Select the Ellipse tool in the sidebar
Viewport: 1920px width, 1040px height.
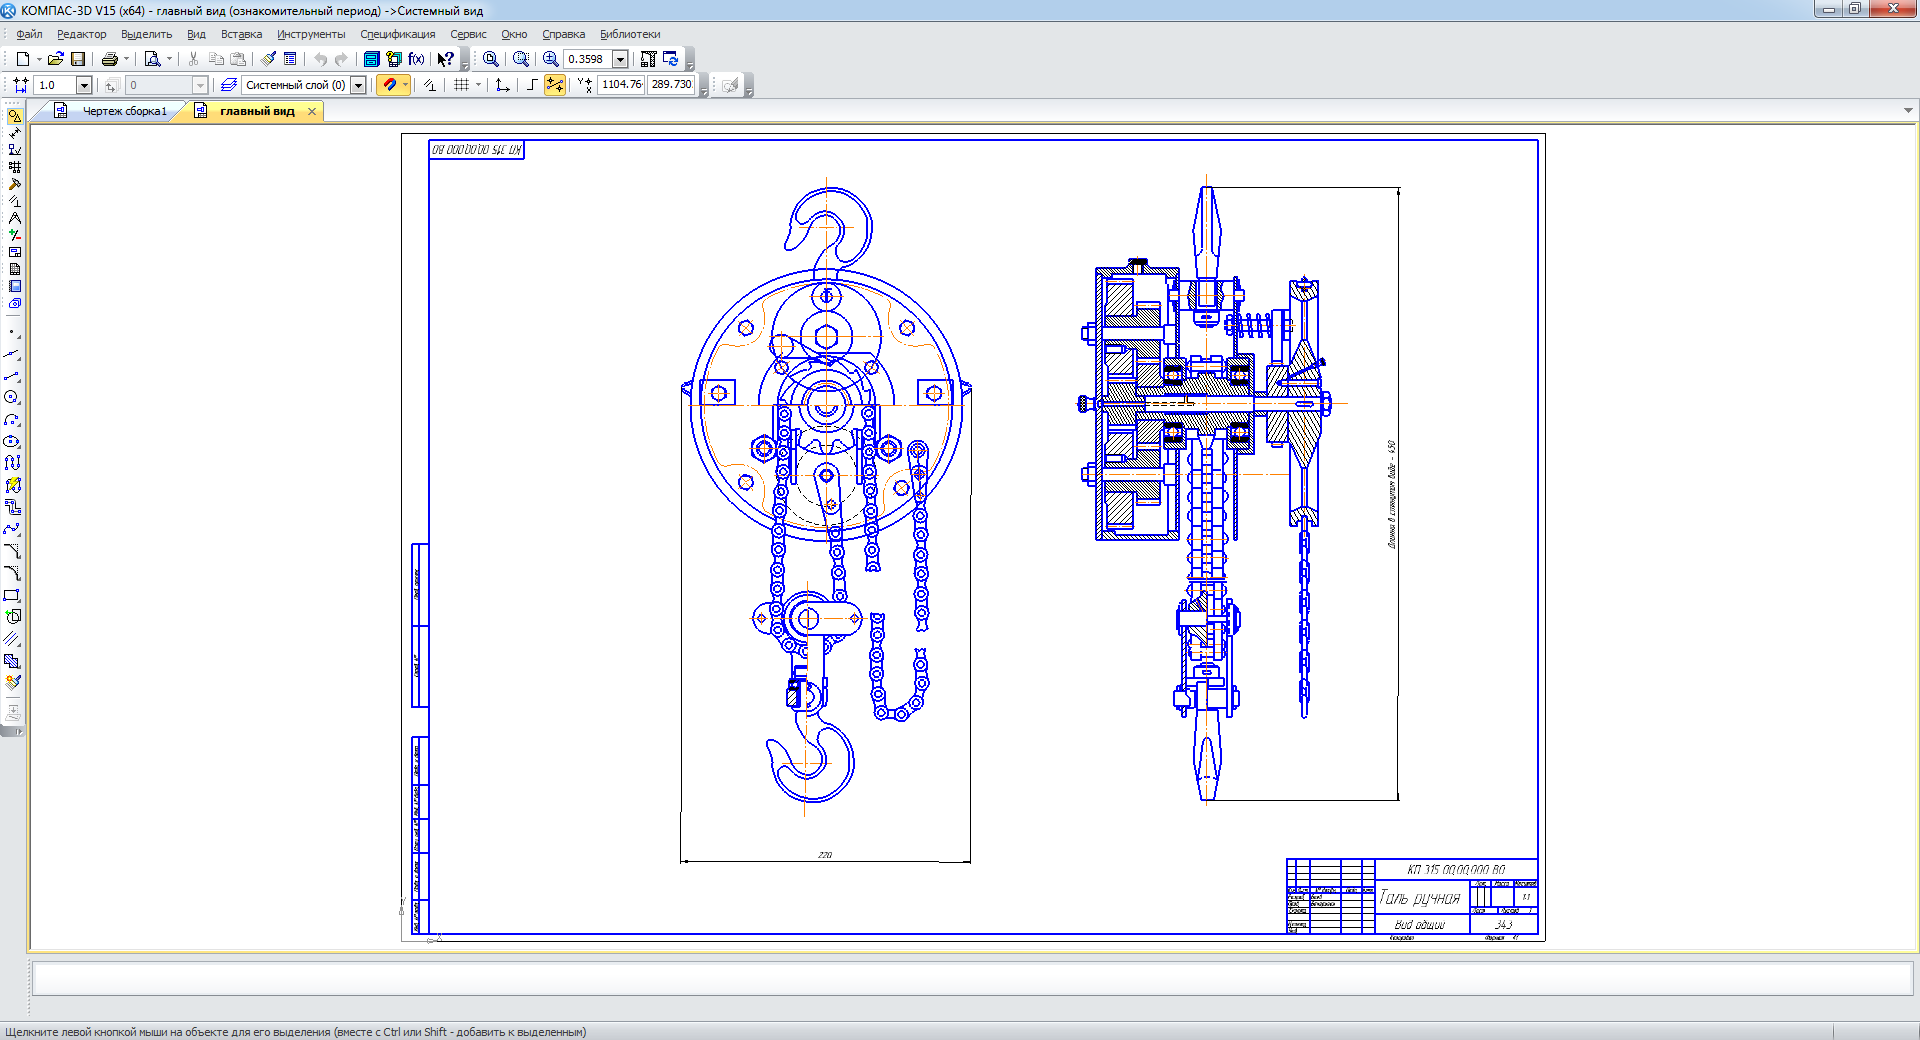12,442
